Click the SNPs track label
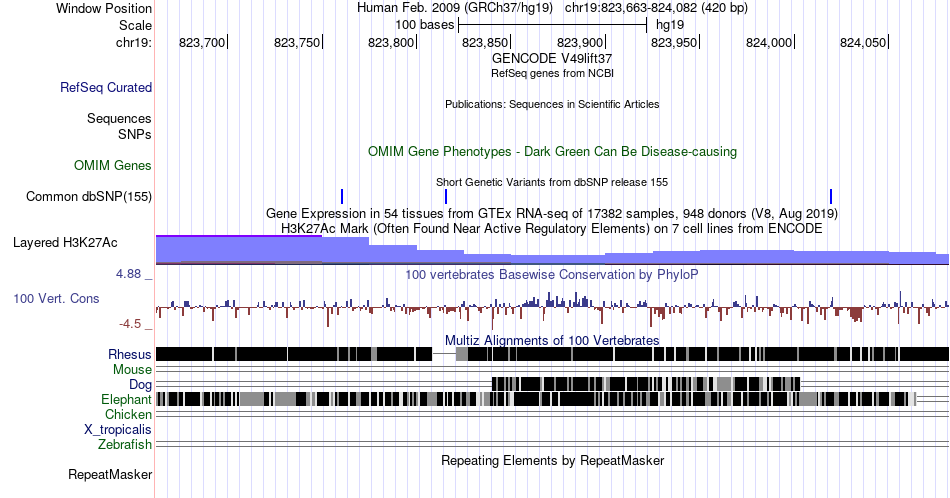The width and height of the screenshot is (950, 498). [x=135, y=134]
